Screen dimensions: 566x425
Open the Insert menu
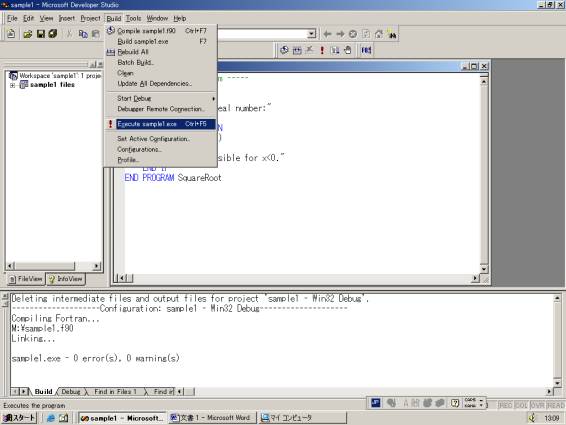[x=67, y=18]
